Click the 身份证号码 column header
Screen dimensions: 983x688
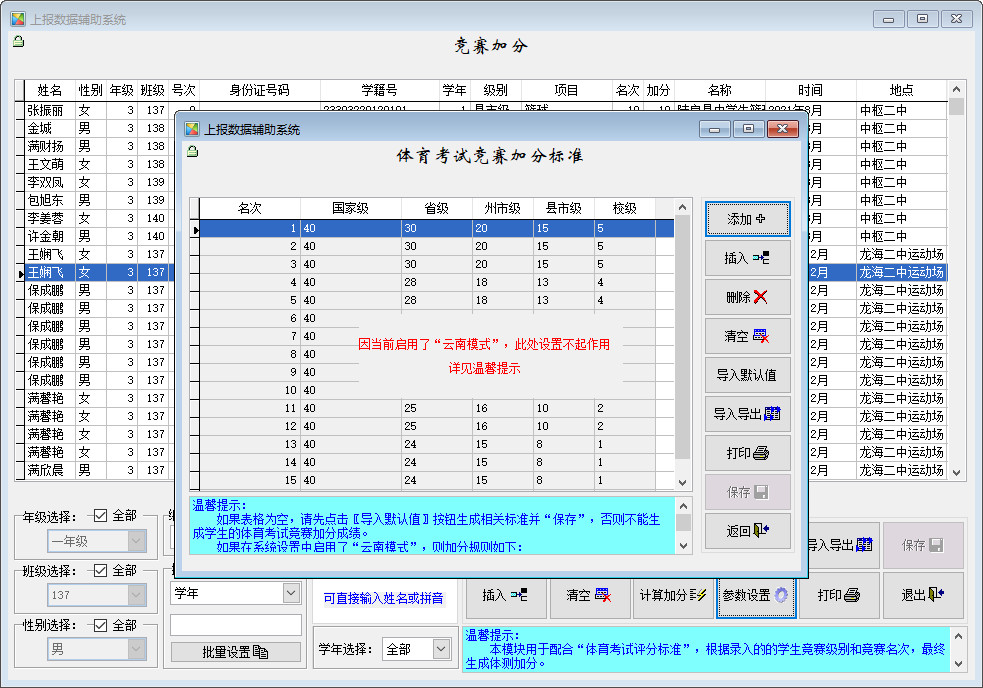point(260,90)
